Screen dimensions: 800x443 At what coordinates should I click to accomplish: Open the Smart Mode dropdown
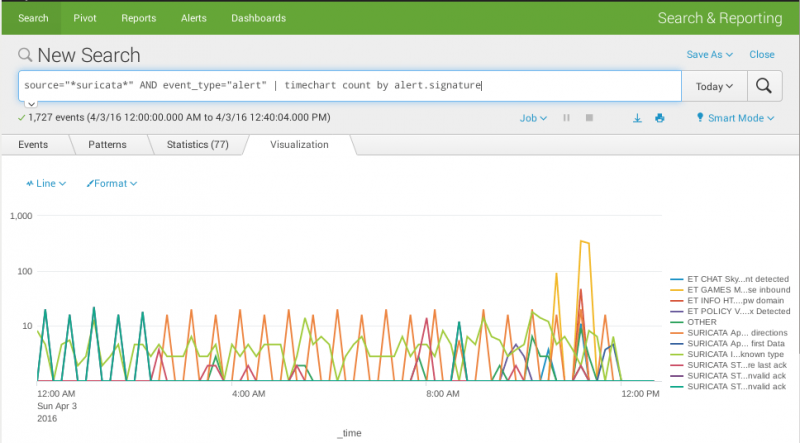coord(735,118)
